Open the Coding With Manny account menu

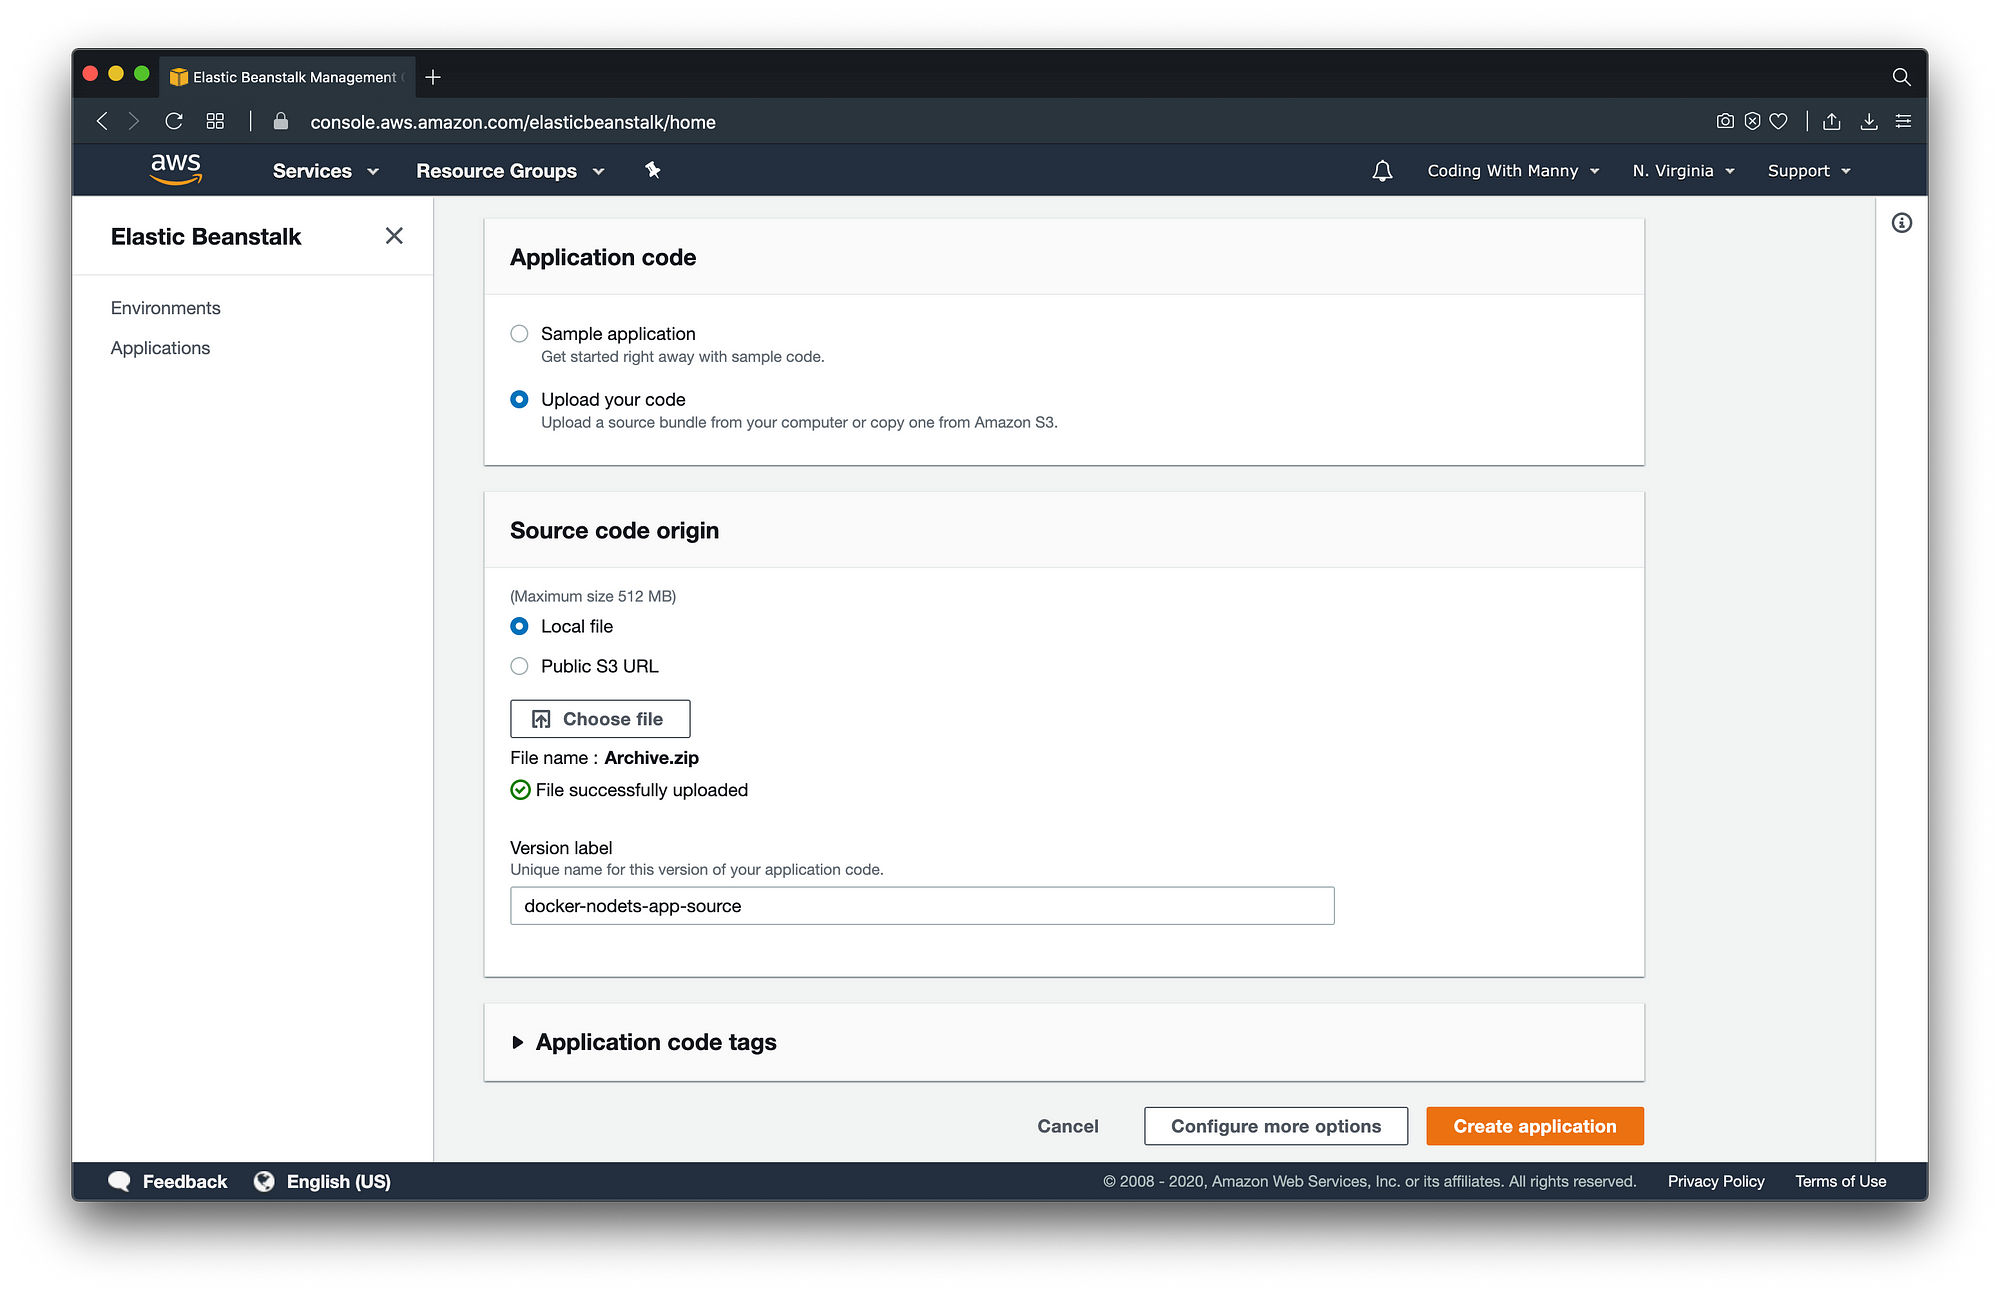pos(1513,171)
